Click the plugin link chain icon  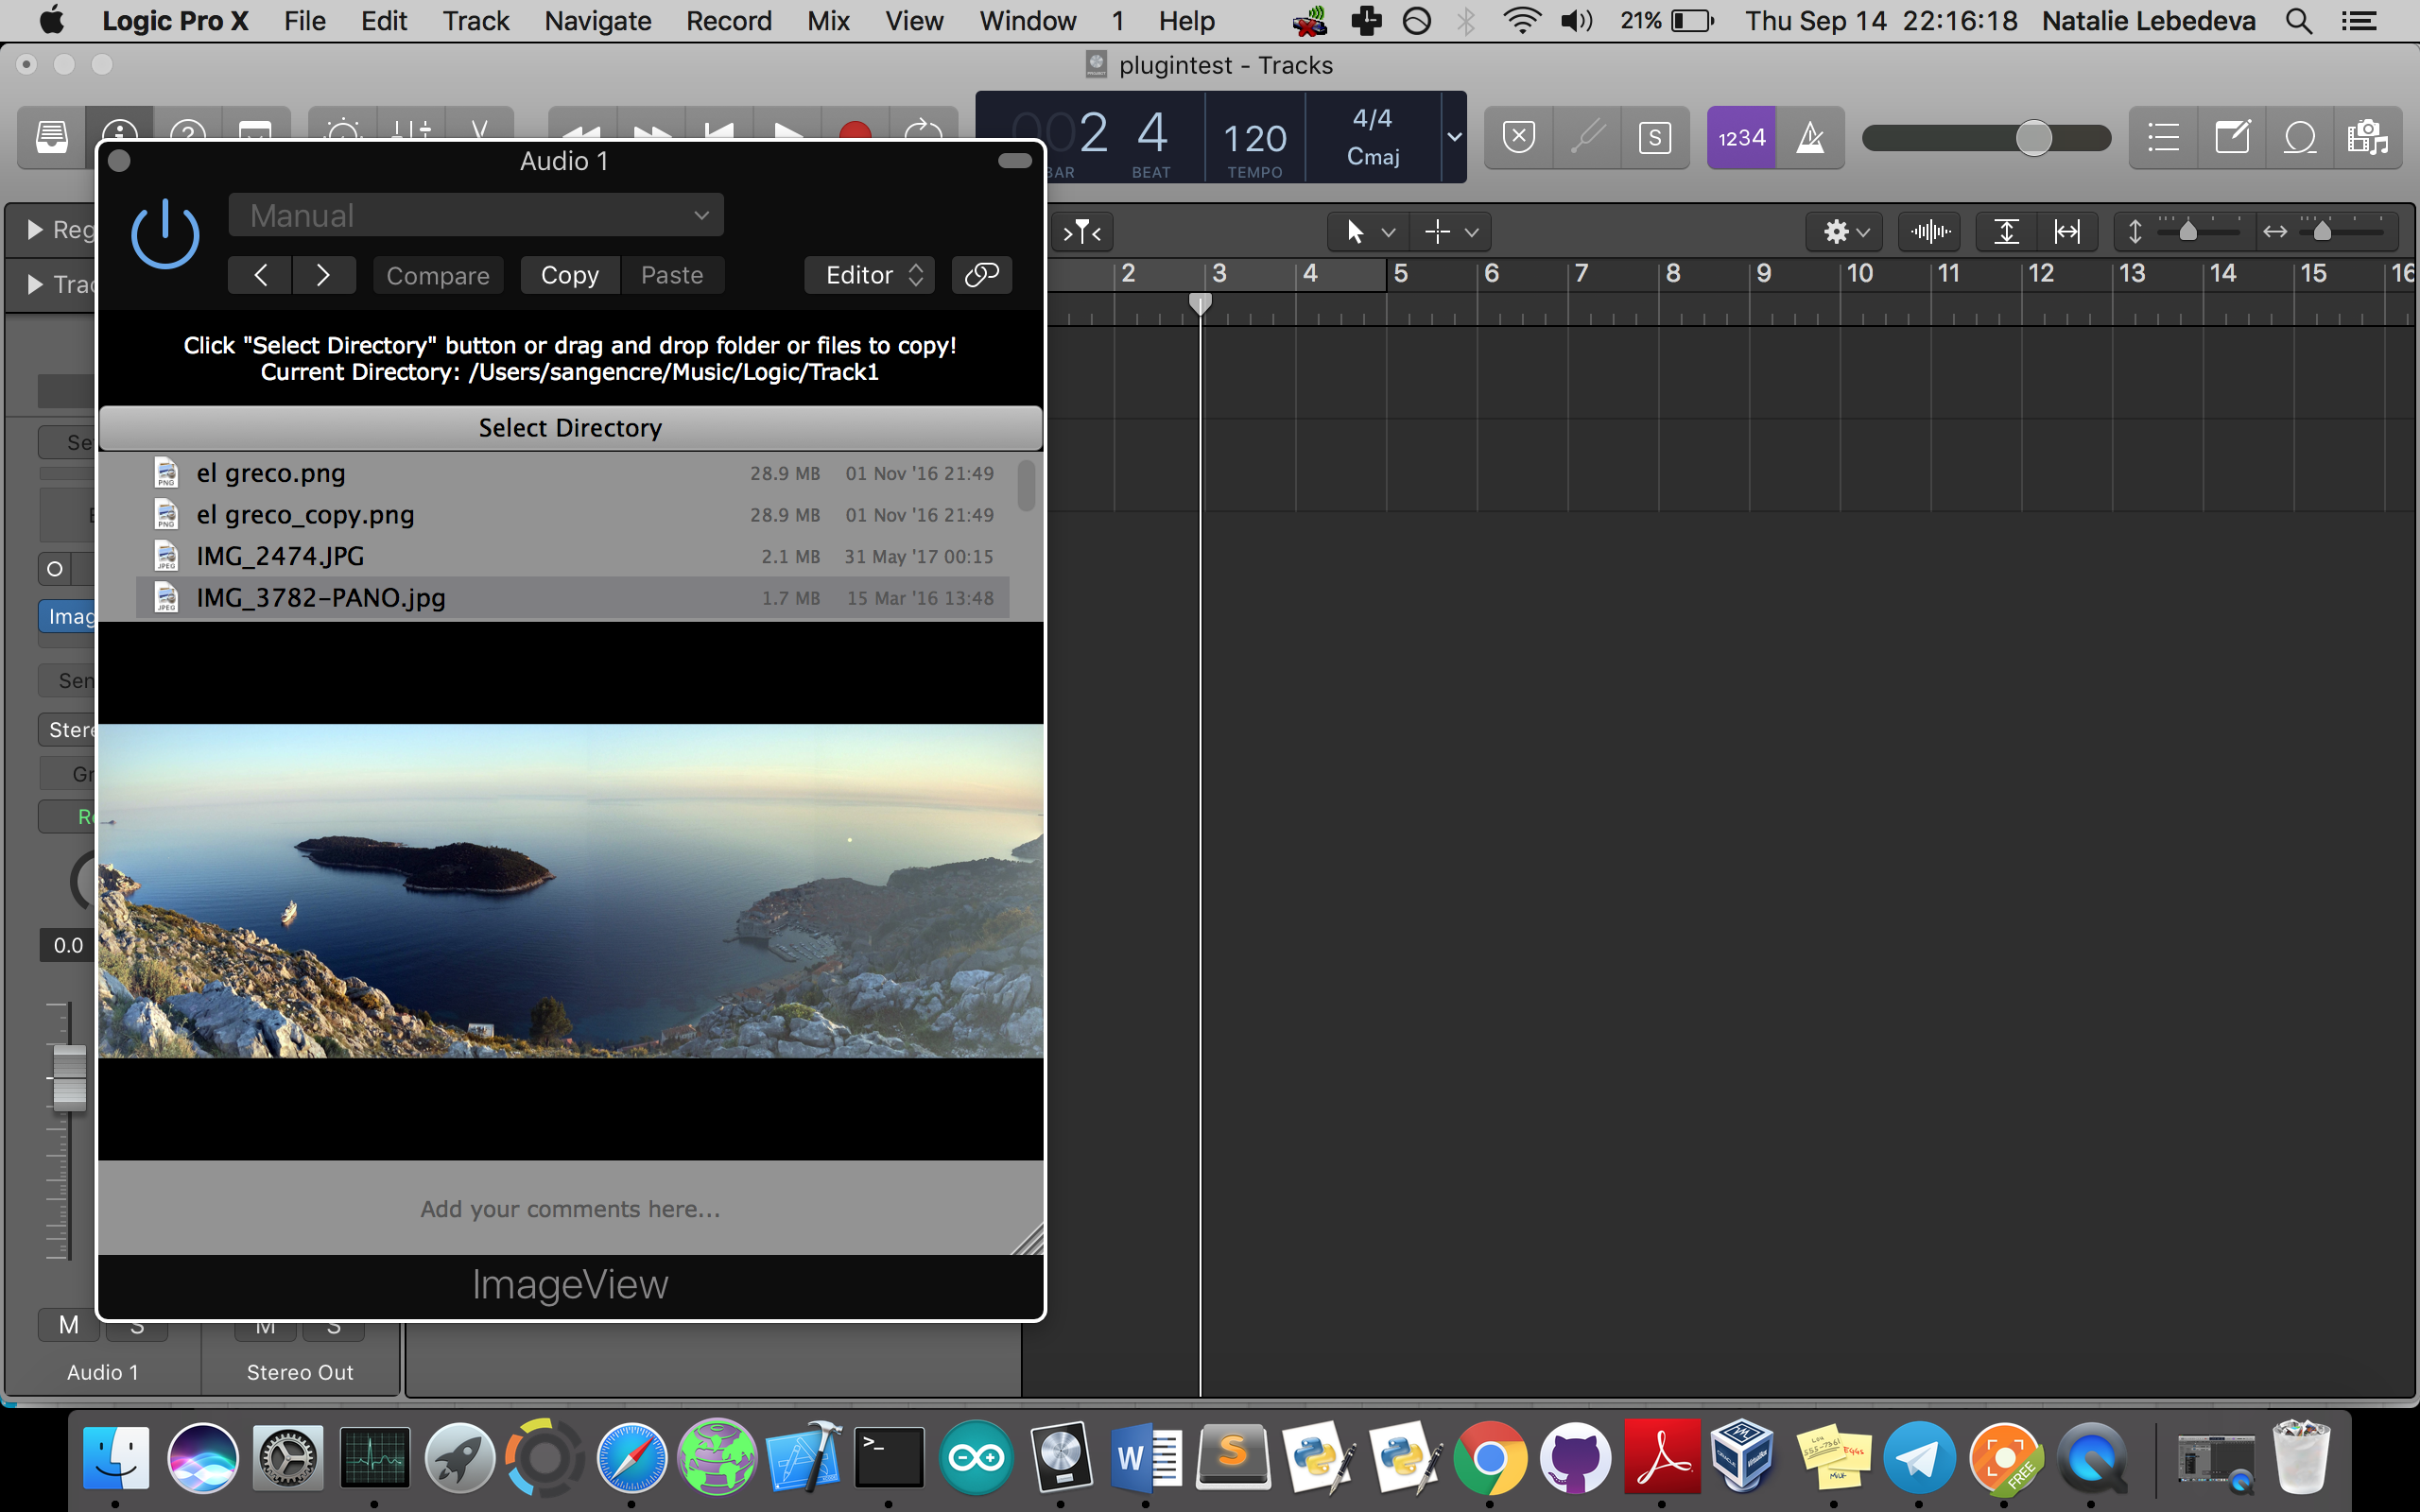pyautogui.click(x=981, y=275)
